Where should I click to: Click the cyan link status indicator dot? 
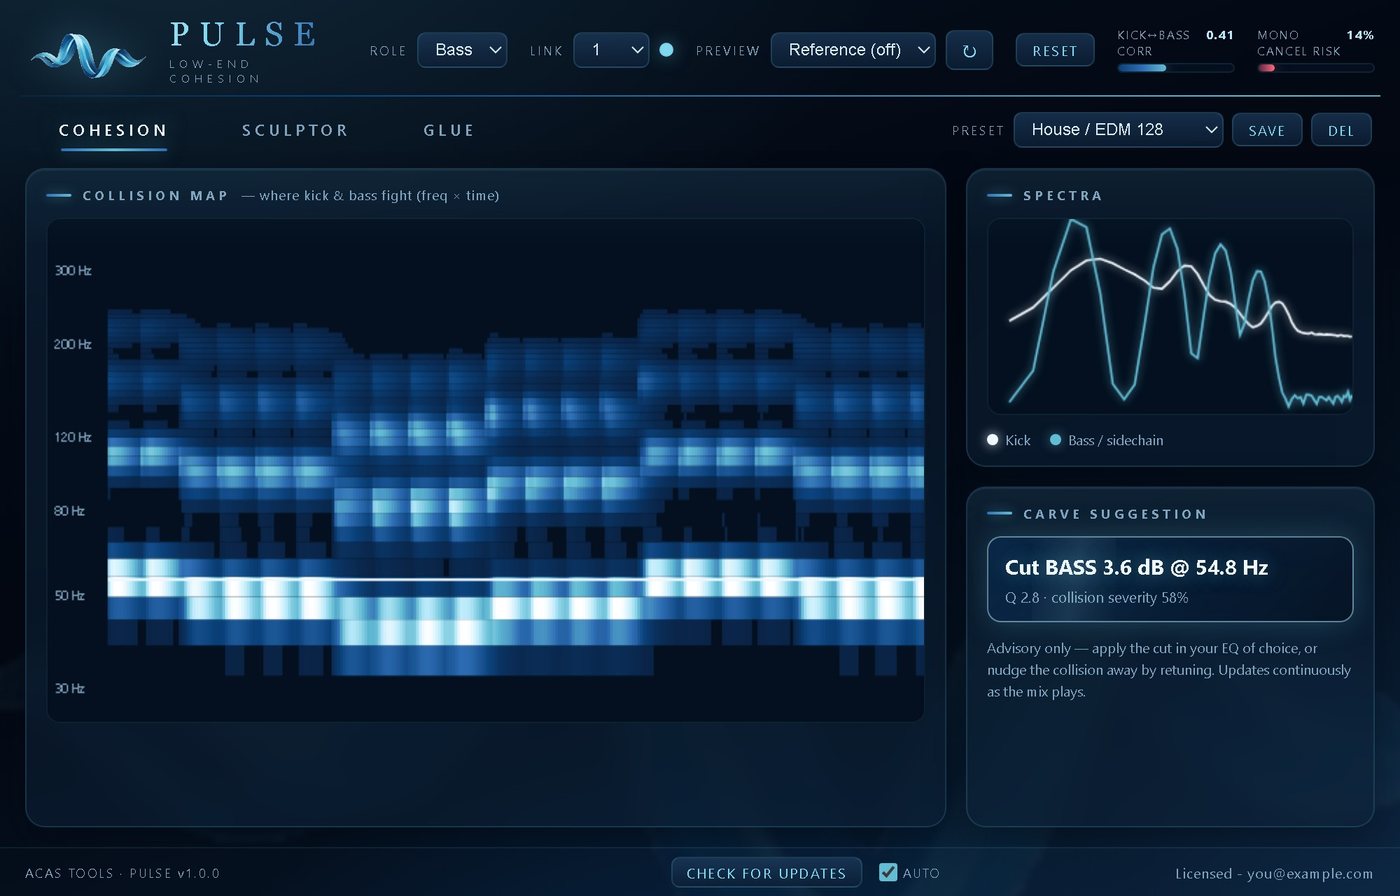(x=666, y=50)
